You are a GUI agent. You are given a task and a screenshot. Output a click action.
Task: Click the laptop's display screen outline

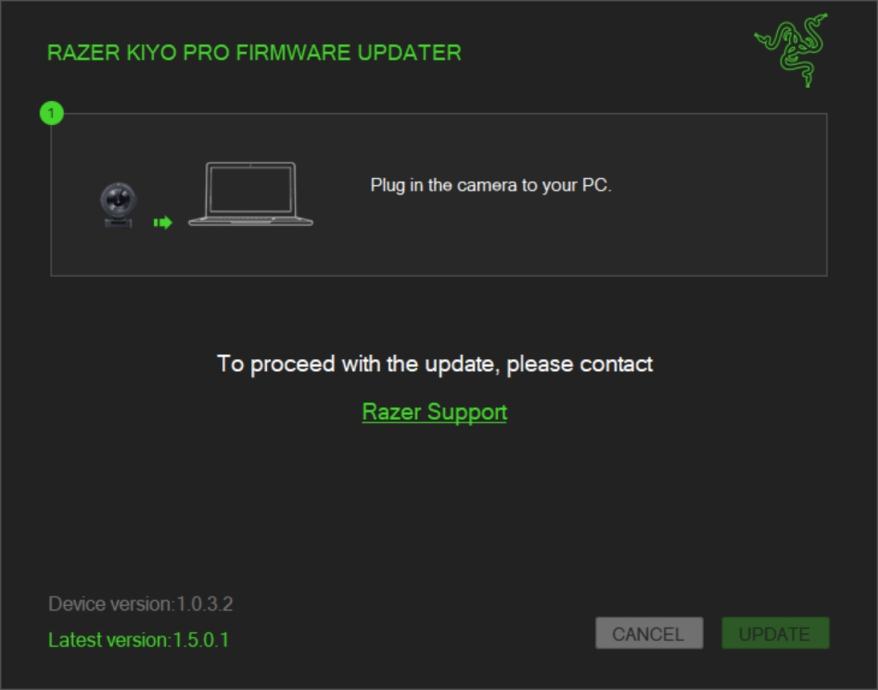click(250, 188)
